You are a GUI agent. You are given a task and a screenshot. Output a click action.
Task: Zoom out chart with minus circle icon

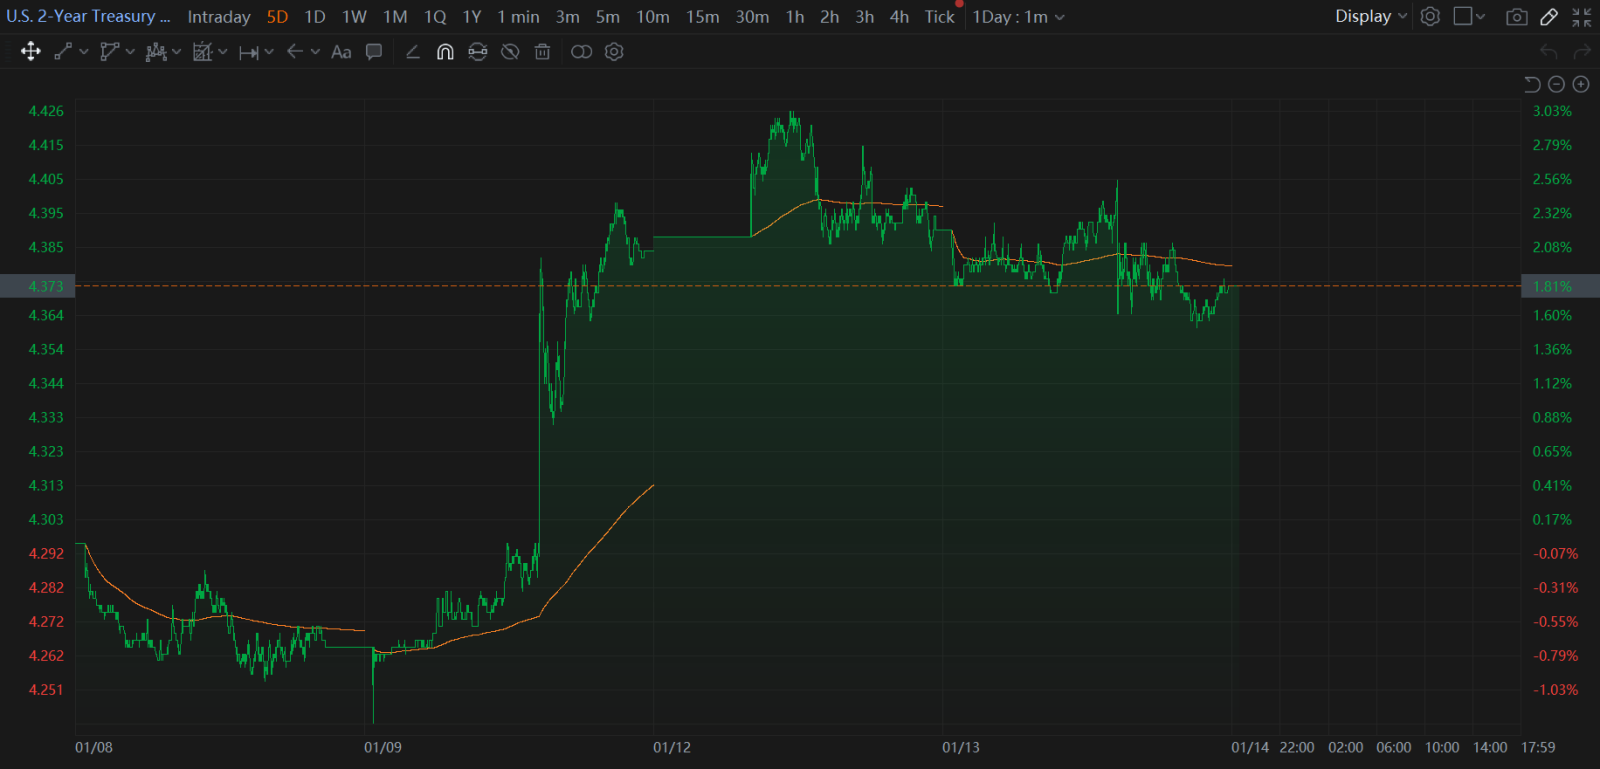[x=1556, y=84]
